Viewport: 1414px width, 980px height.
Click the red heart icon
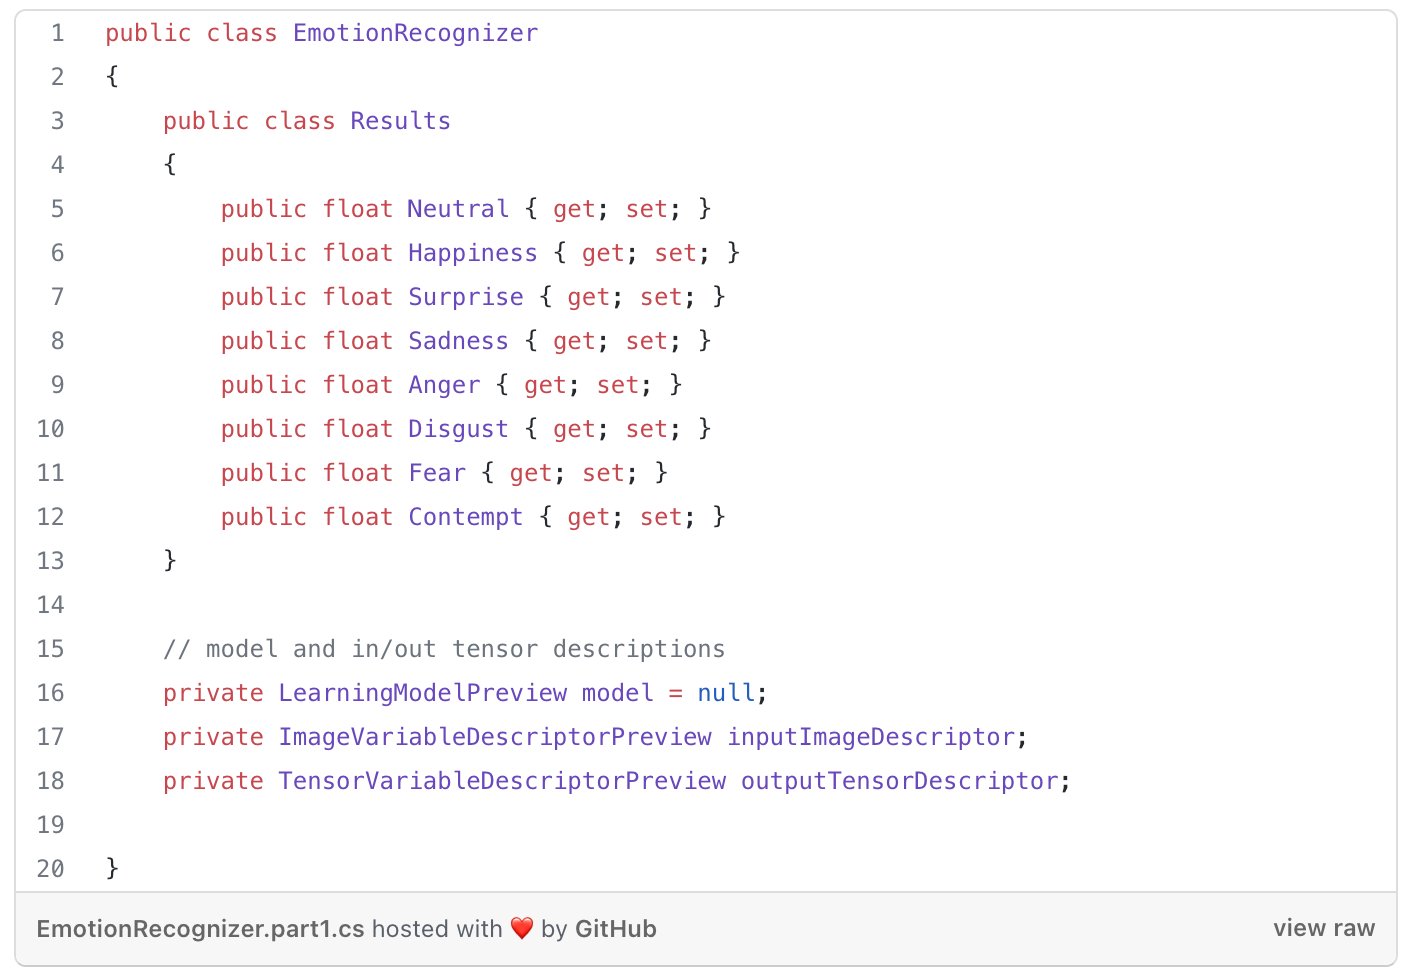pyautogui.click(x=522, y=929)
